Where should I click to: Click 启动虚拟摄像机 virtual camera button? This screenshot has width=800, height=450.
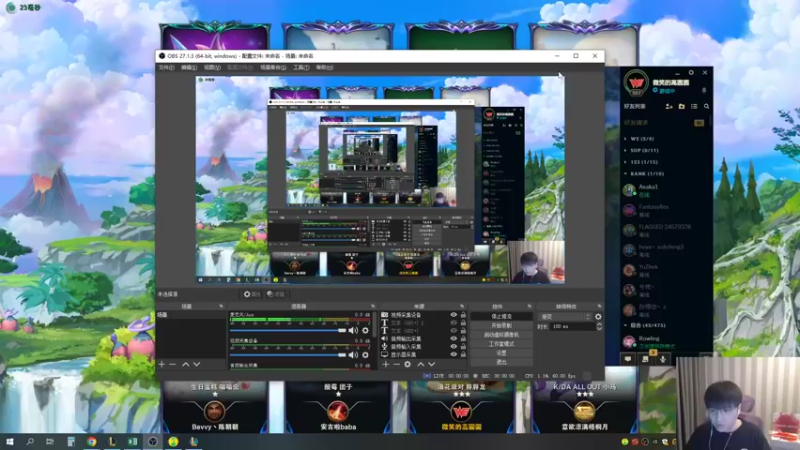pyautogui.click(x=502, y=335)
